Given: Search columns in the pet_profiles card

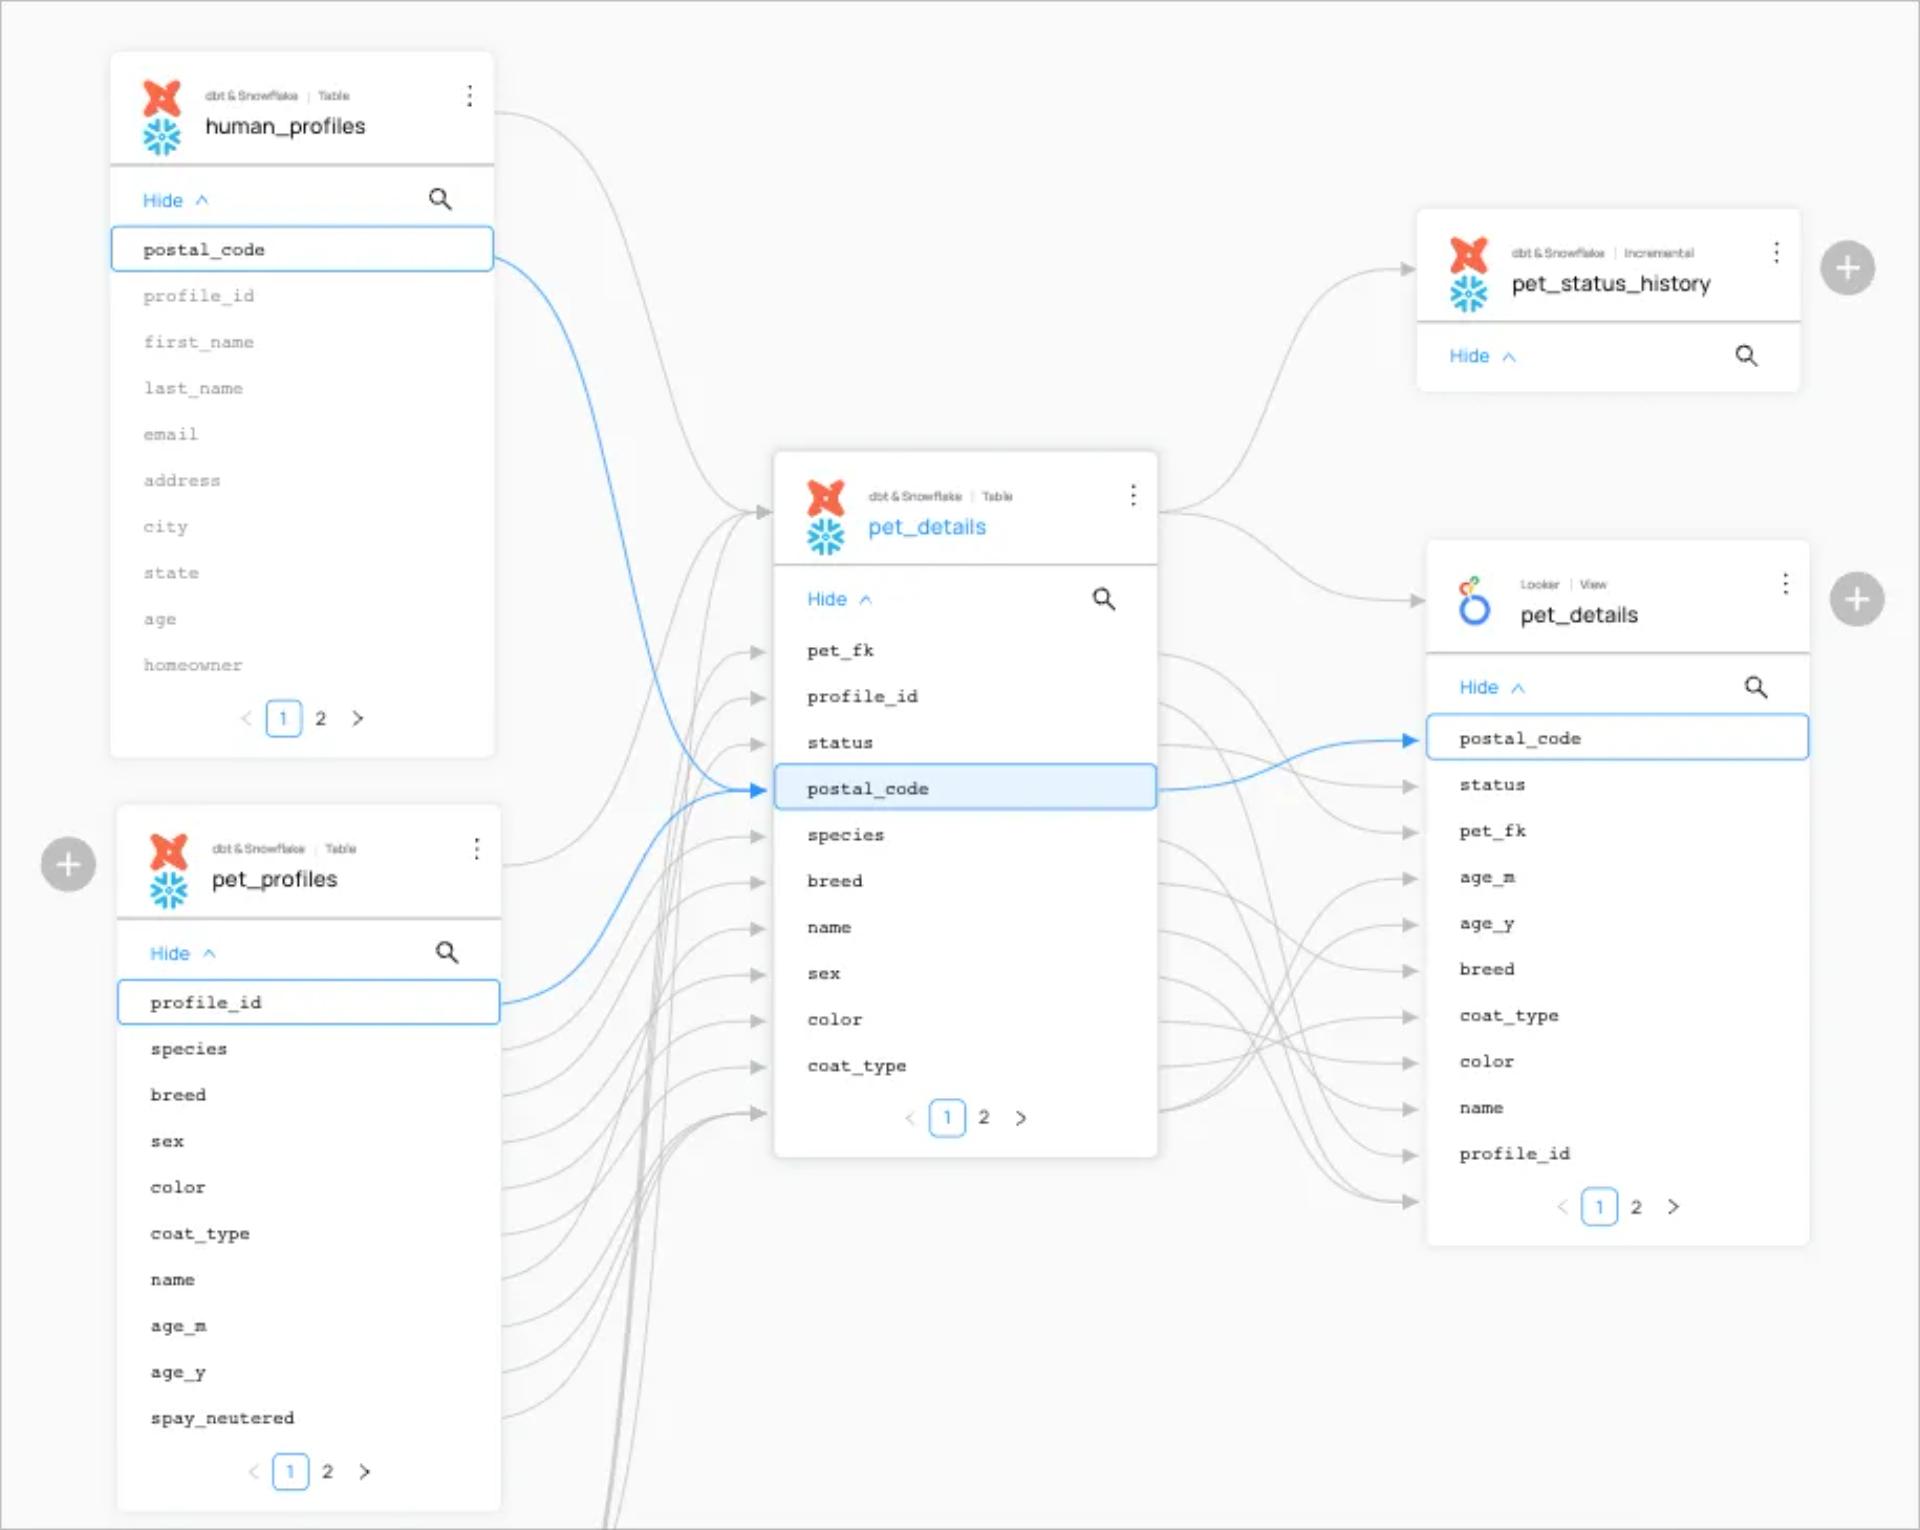Looking at the screenshot, I should pyautogui.click(x=447, y=952).
